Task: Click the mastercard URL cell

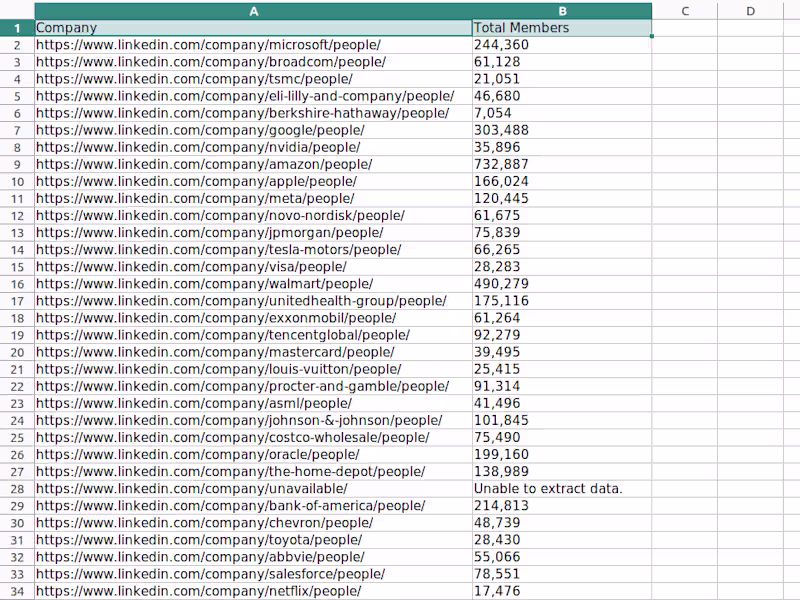Action: [x=254, y=353]
